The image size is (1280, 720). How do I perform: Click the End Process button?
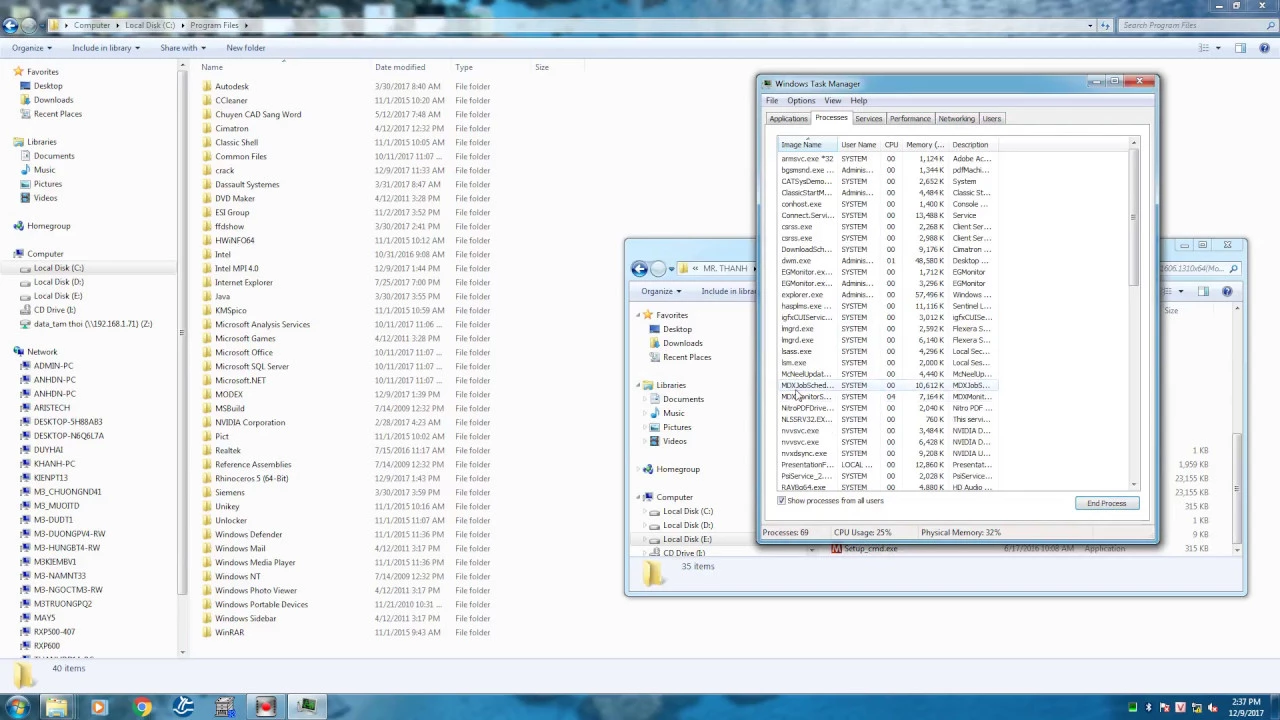pyautogui.click(x=1106, y=503)
